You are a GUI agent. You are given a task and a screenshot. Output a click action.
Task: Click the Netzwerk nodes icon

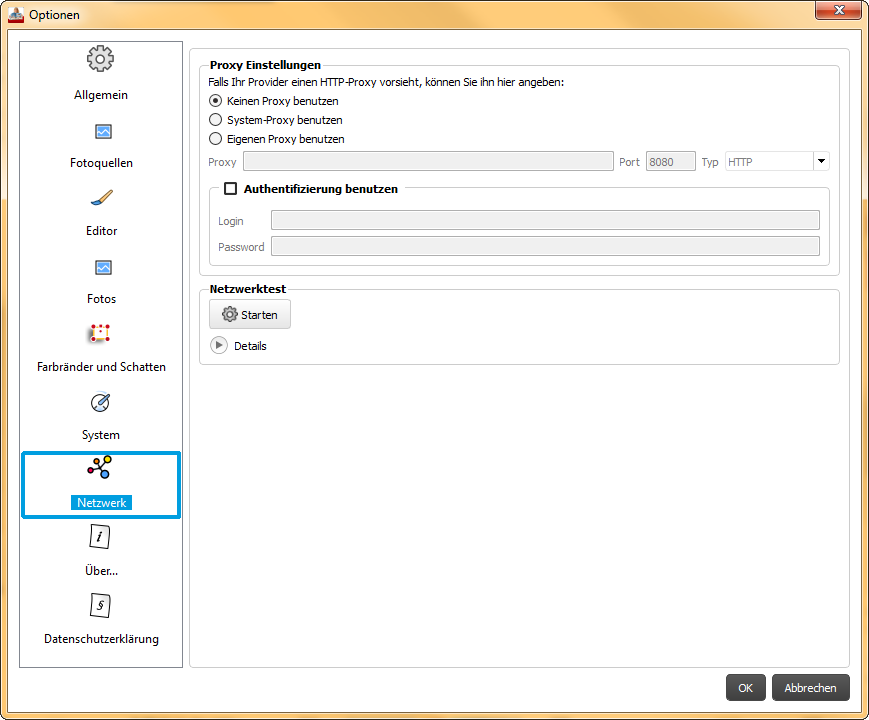[x=100, y=468]
